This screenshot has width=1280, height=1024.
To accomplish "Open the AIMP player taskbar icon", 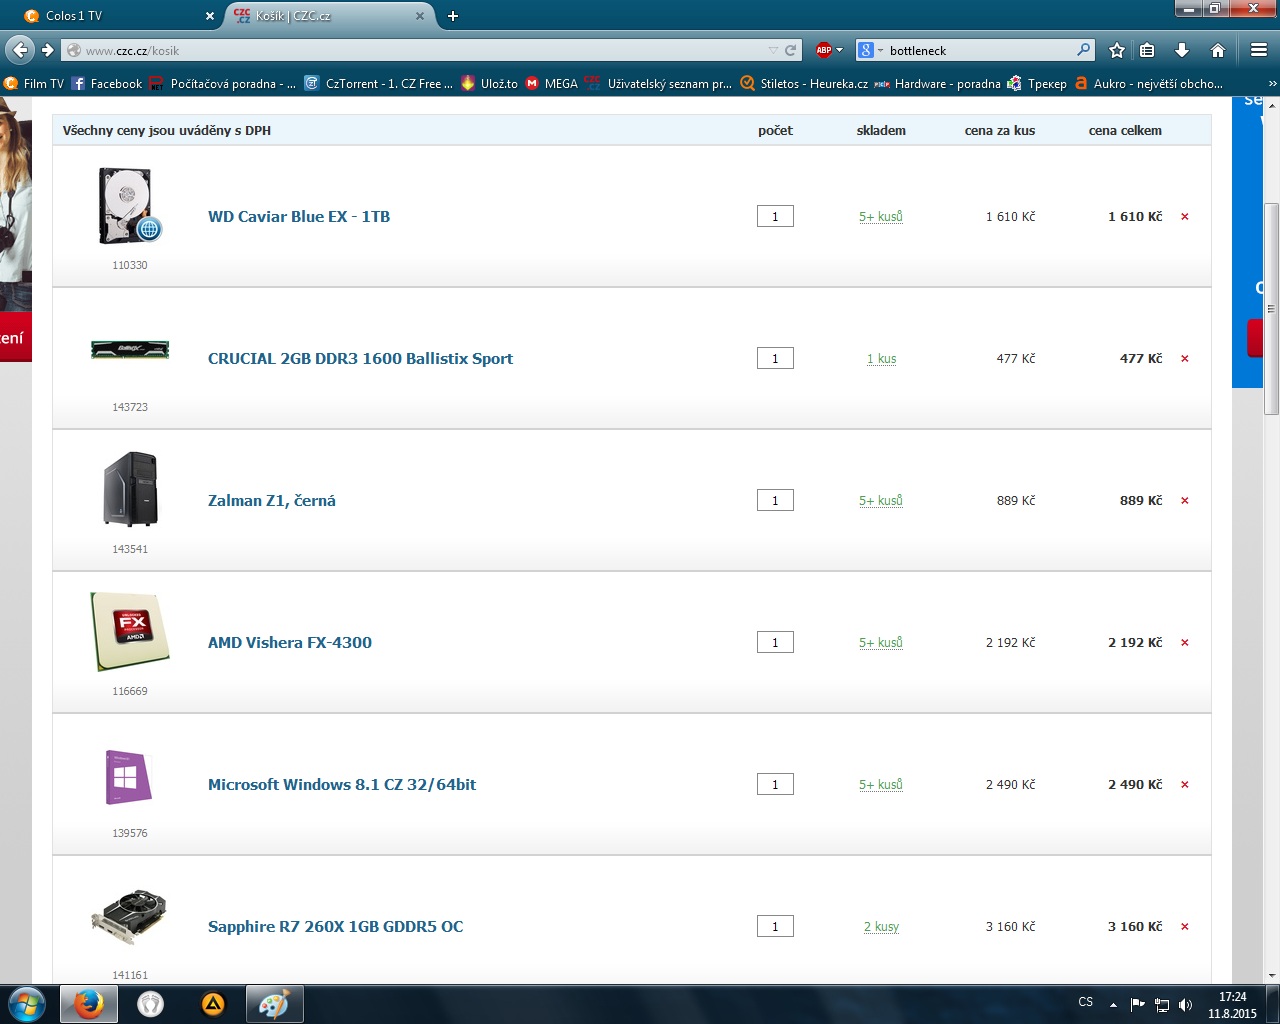I will [x=213, y=1004].
